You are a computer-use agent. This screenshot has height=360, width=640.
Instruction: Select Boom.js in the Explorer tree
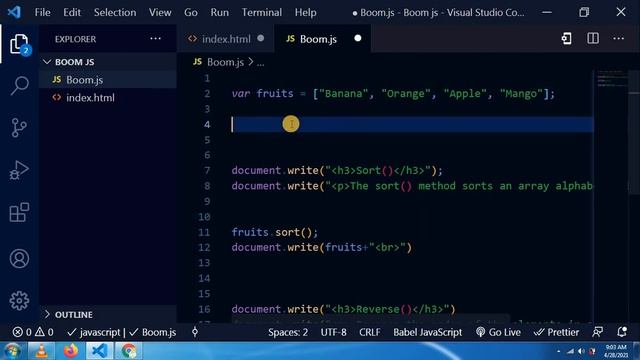108,80
